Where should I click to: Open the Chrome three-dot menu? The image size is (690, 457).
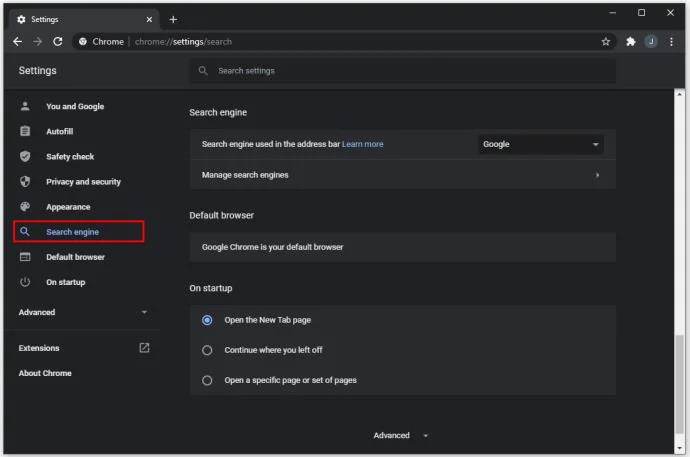[x=671, y=41]
